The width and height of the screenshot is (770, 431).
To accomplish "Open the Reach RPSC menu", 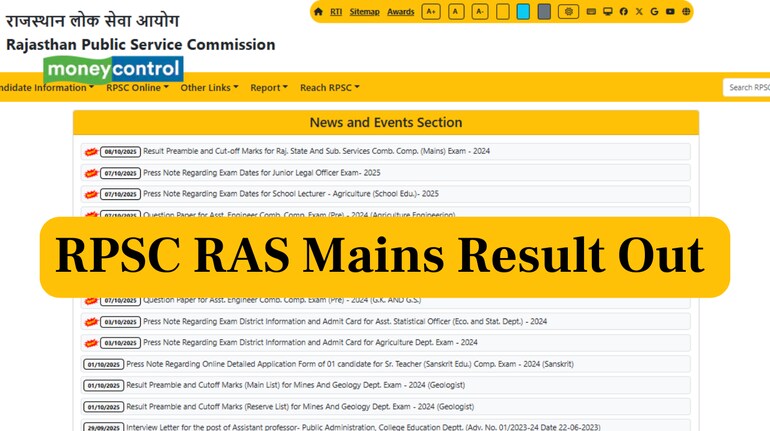I will [x=329, y=88].
